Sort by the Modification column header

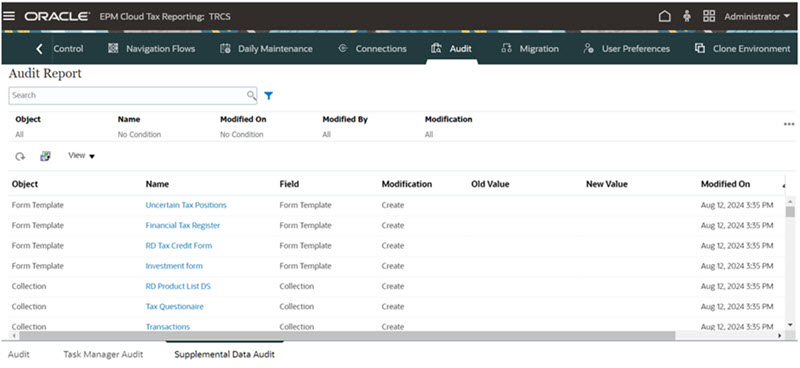(407, 184)
